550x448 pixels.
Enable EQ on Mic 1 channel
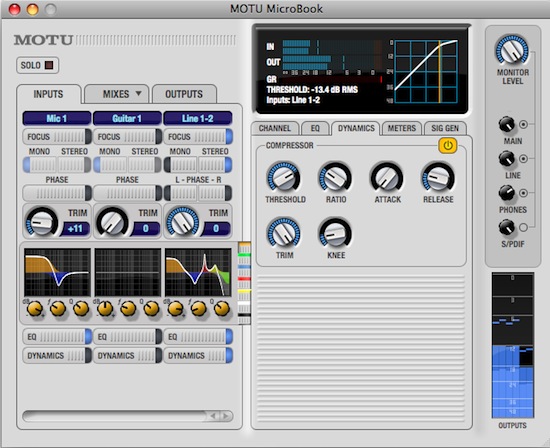pos(57,337)
